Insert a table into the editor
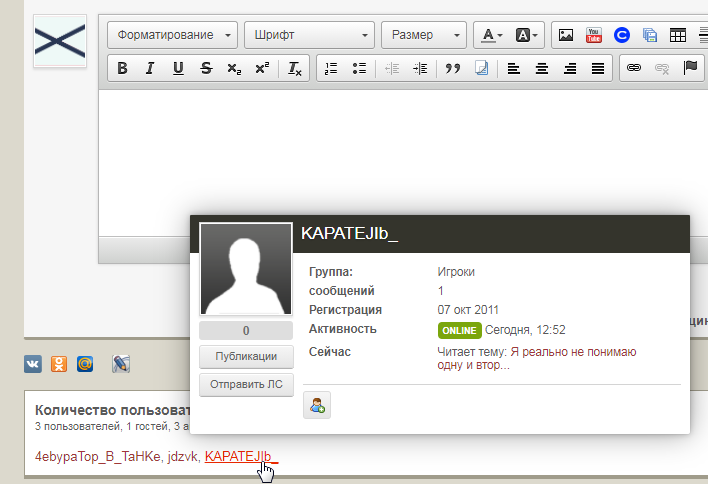Screen dimensions: 708x484 point(678,35)
